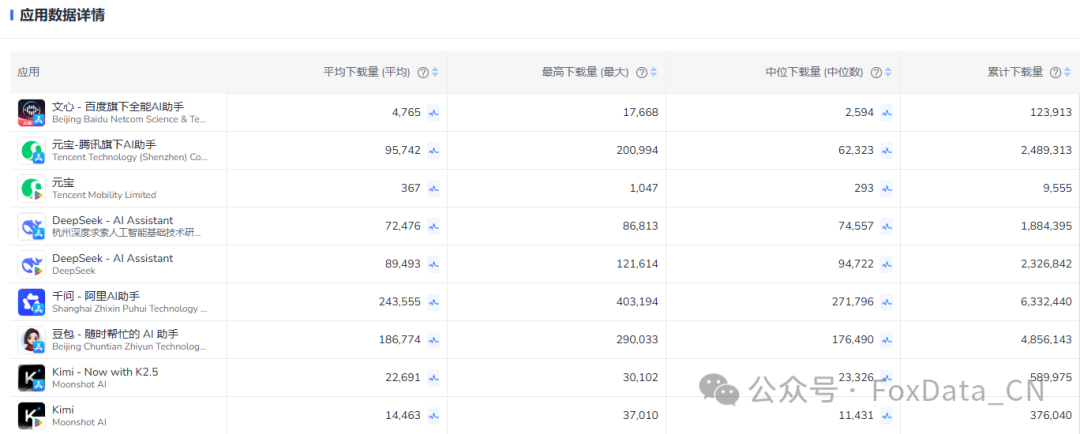Image resolution: width=1080 pixels, height=434 pixels.
Task: Click help icon next to 累计下载量
Action: point(1055,72)
